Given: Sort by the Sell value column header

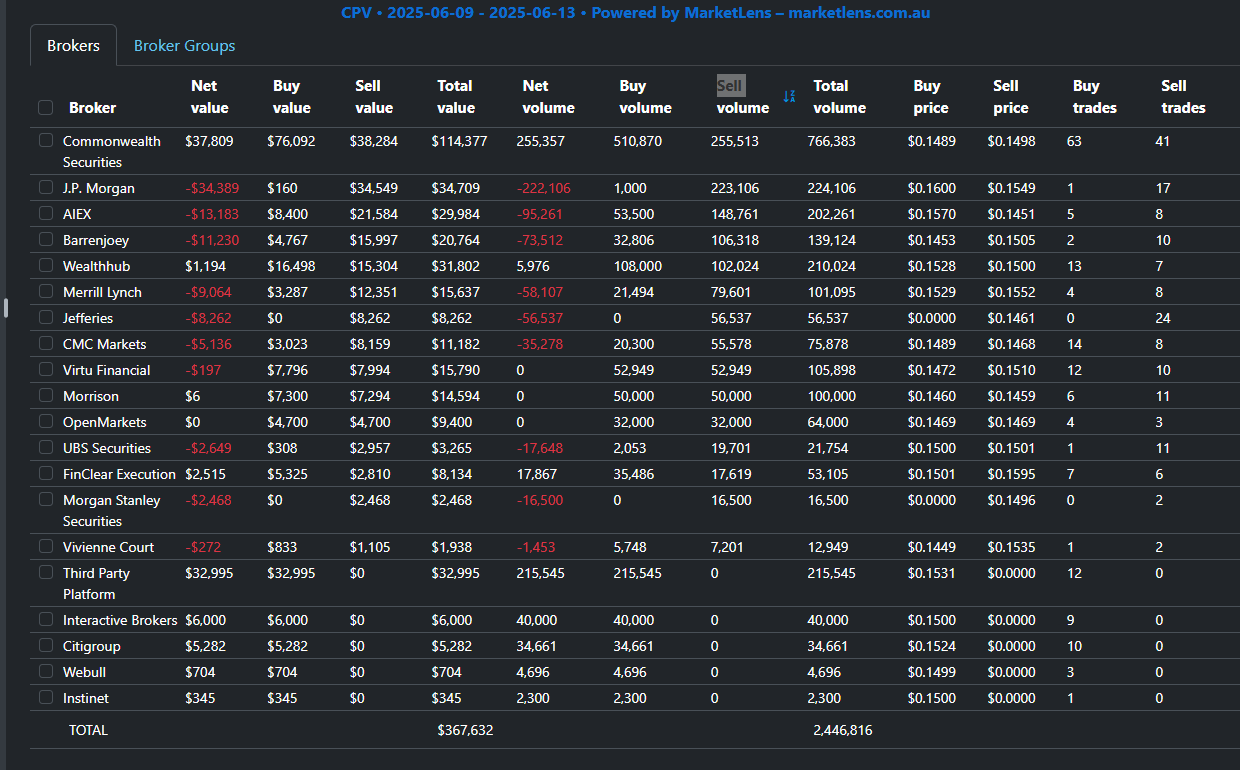Looking at the screenshot, I should (373, 97).
